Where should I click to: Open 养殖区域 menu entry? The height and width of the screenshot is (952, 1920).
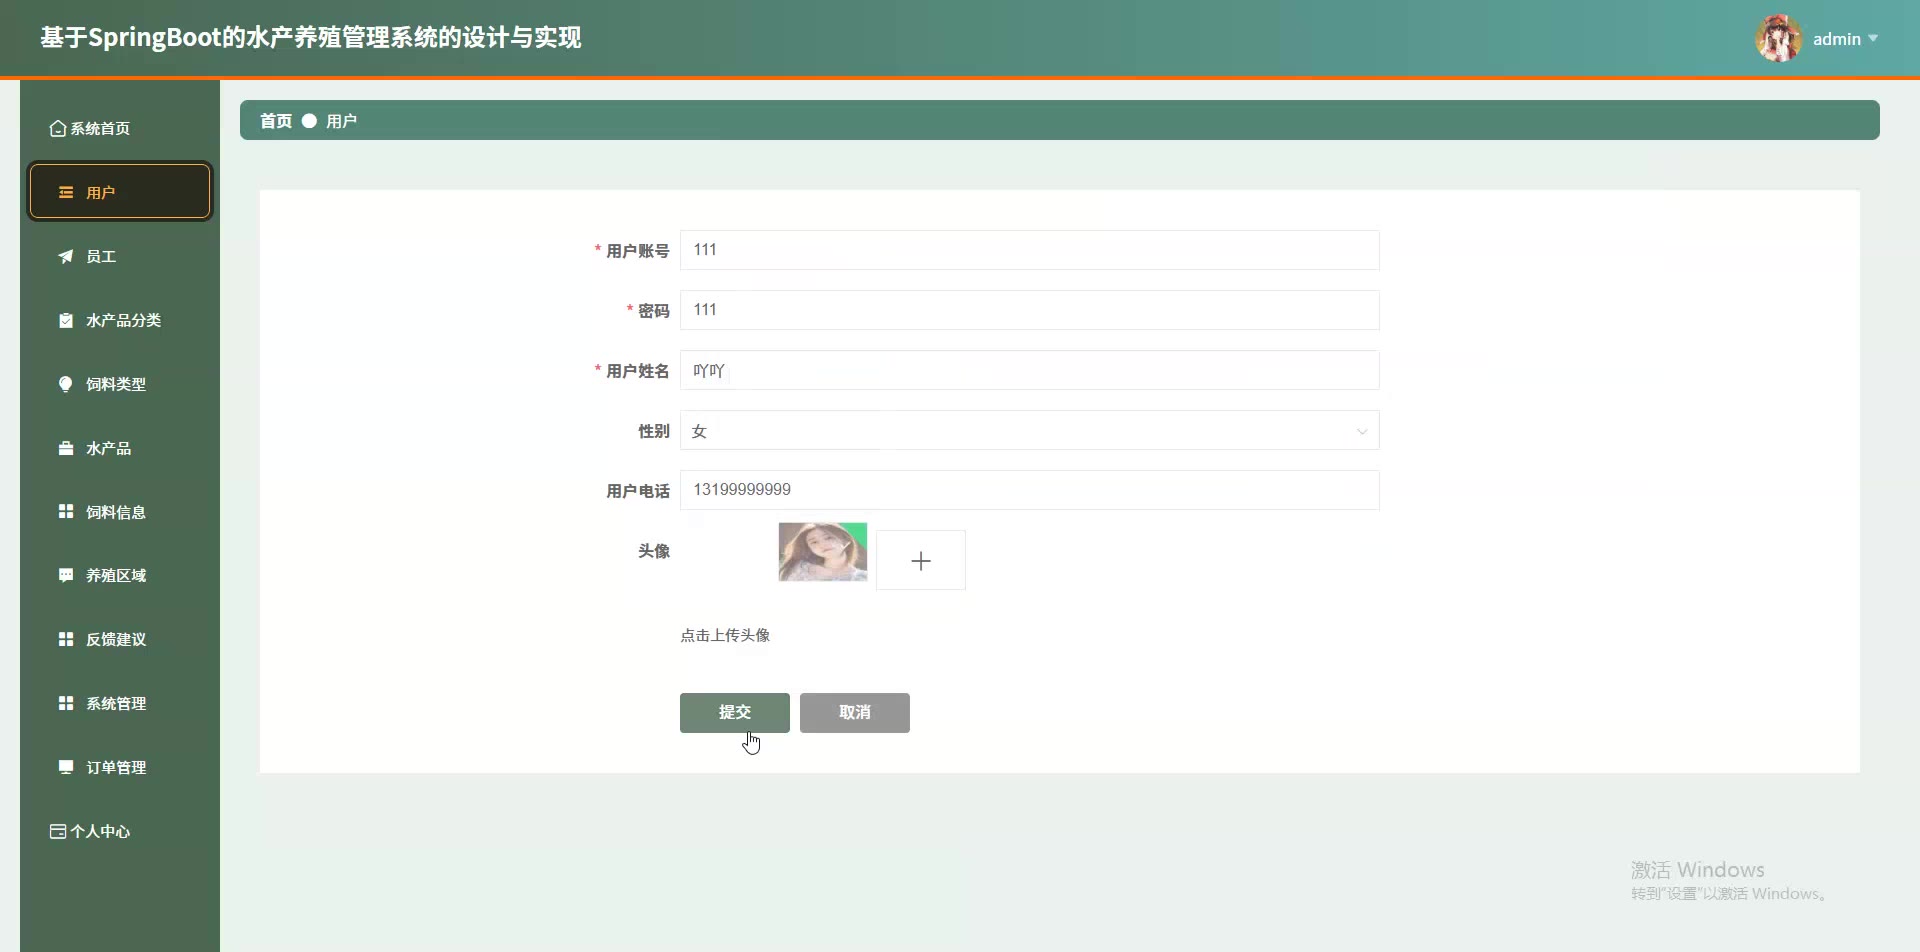point(120,575)
